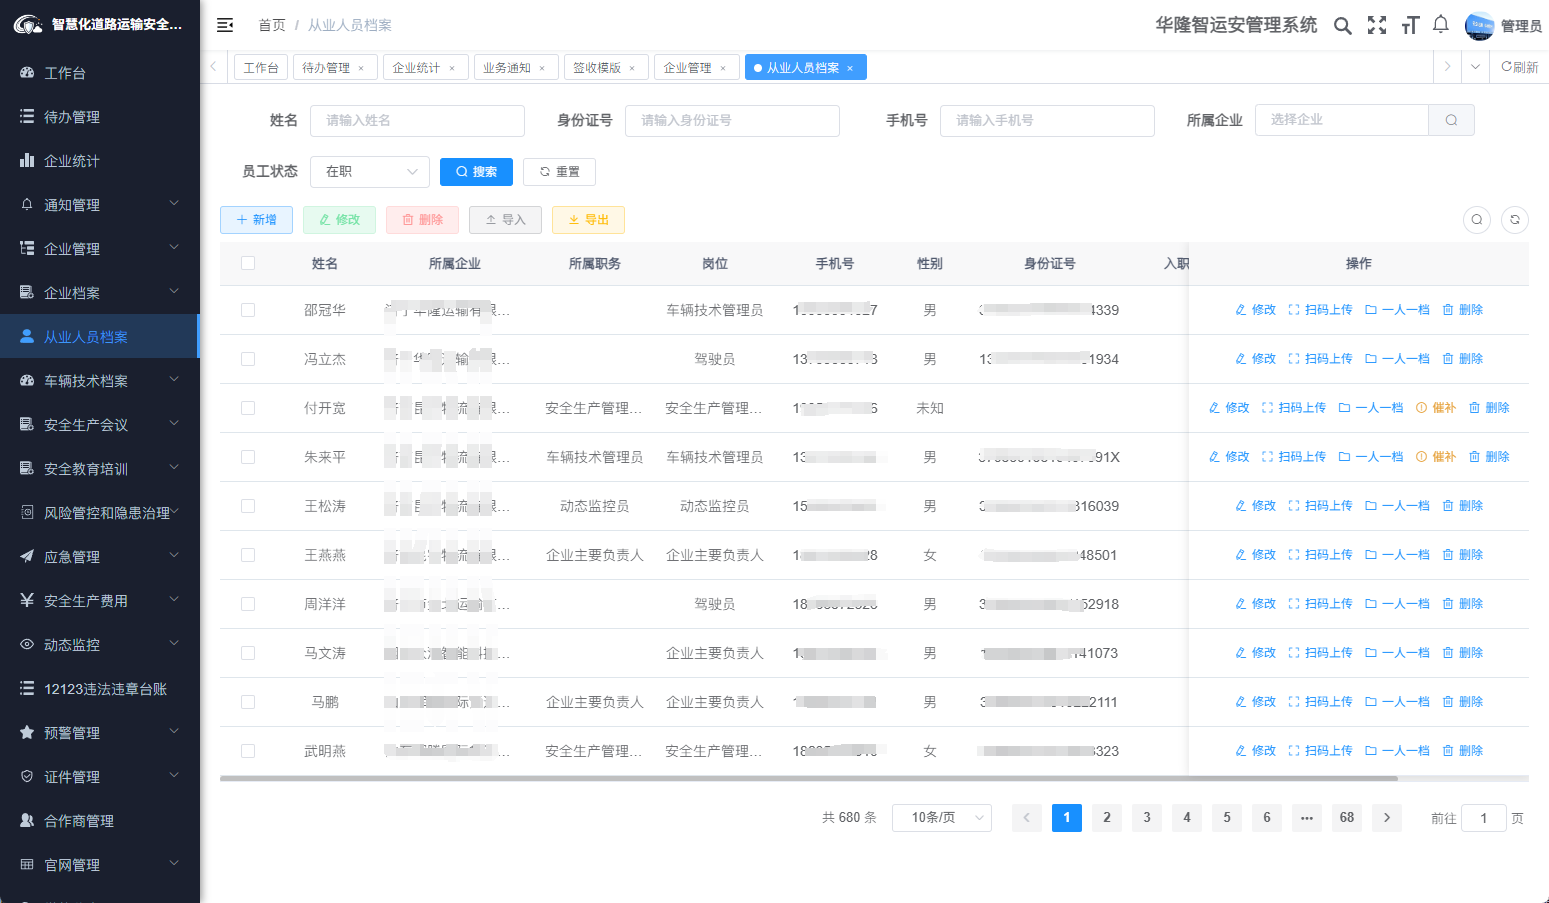1549x903 pixels.
Task: Click the blue 搜索 button
Action: pyautogui.click(x=476, y=172)
